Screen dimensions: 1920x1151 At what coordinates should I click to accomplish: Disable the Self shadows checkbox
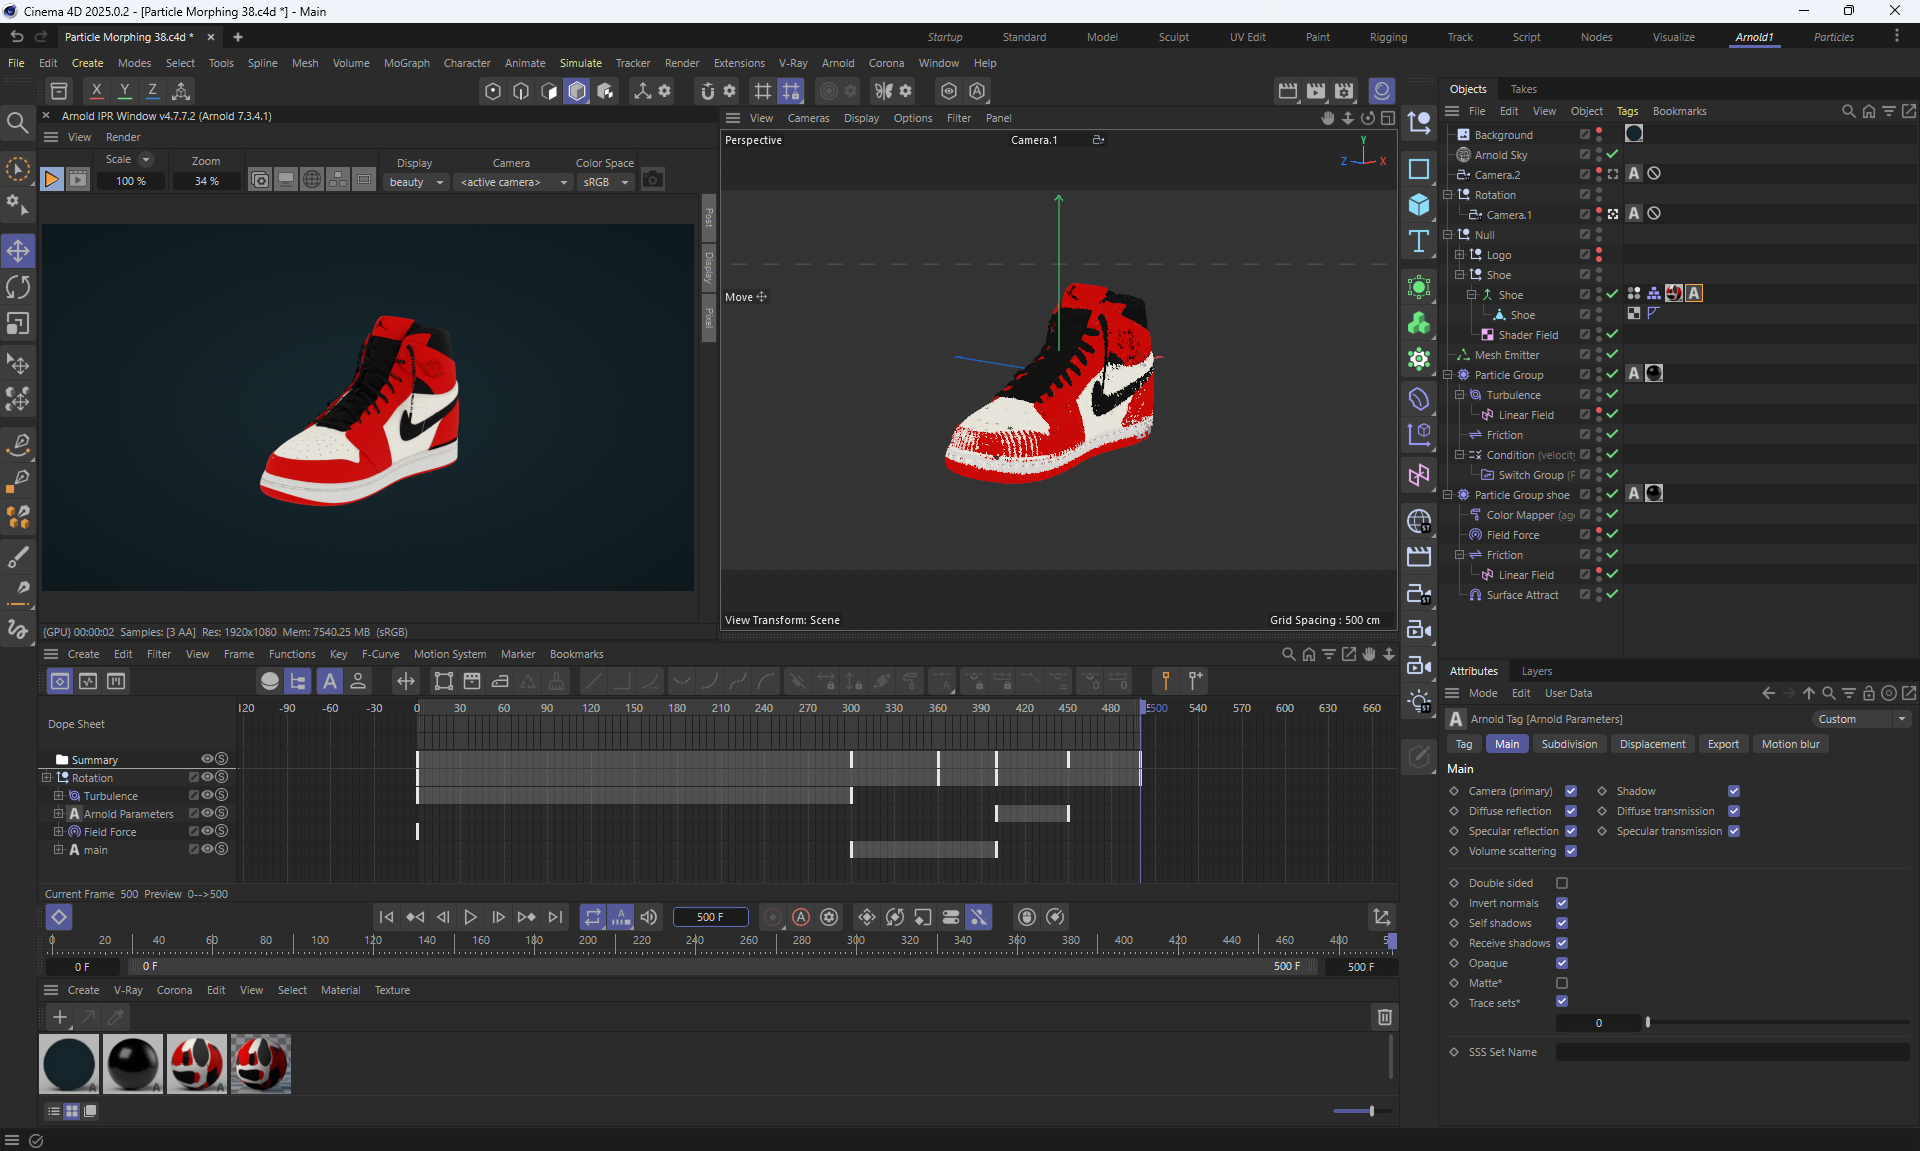tap(1562, 923)
